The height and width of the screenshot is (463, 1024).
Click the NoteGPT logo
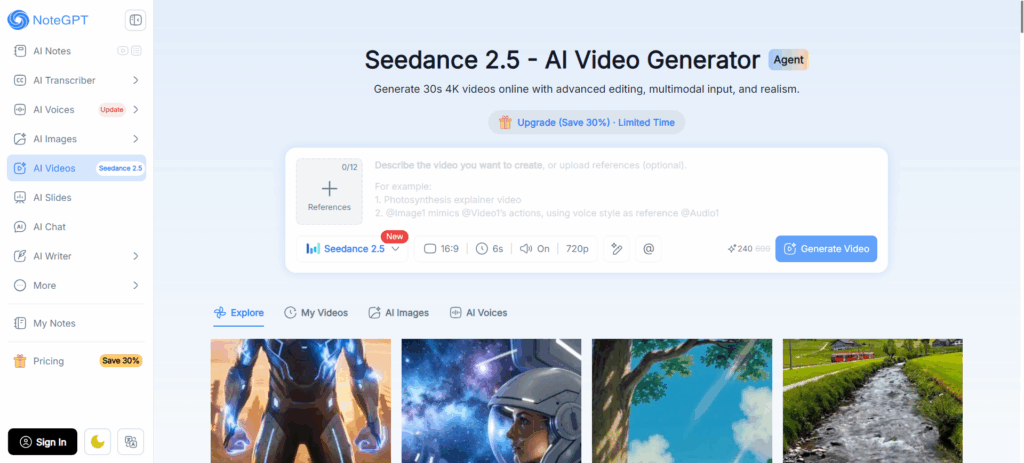[47, 20]
